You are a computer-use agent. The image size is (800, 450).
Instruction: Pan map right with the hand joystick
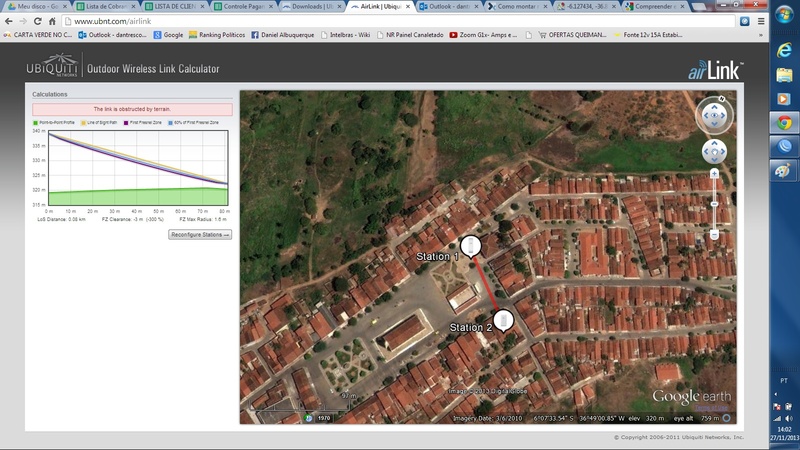click(x=722, y=152)
